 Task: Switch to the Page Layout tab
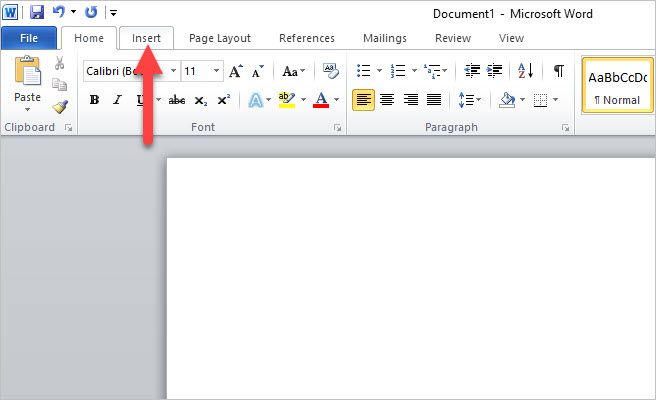tap(220, 38)
